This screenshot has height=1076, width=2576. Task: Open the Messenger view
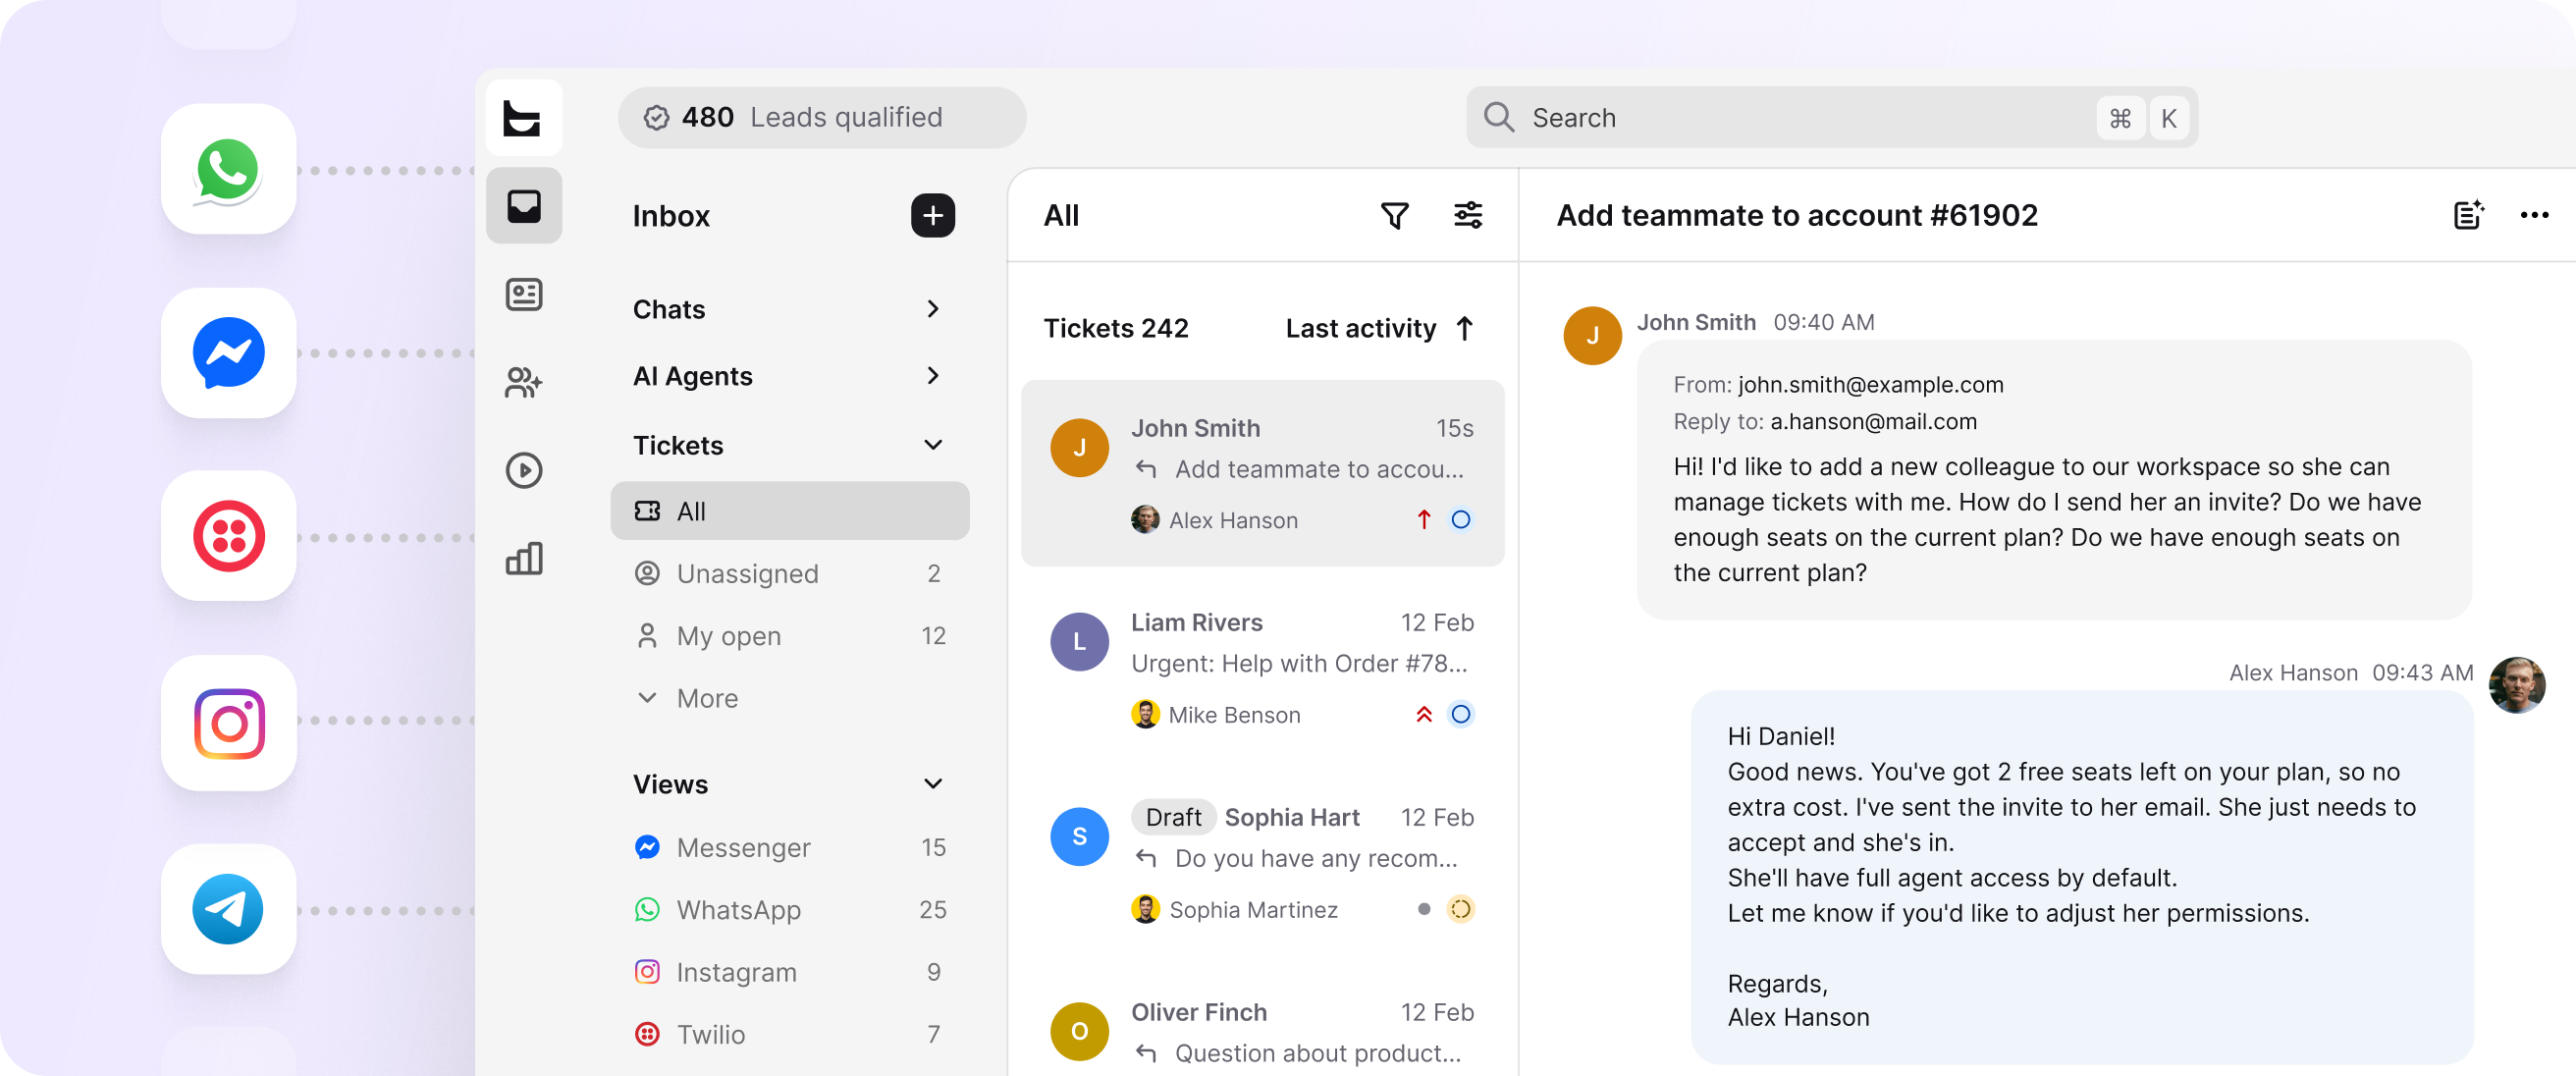789,848
